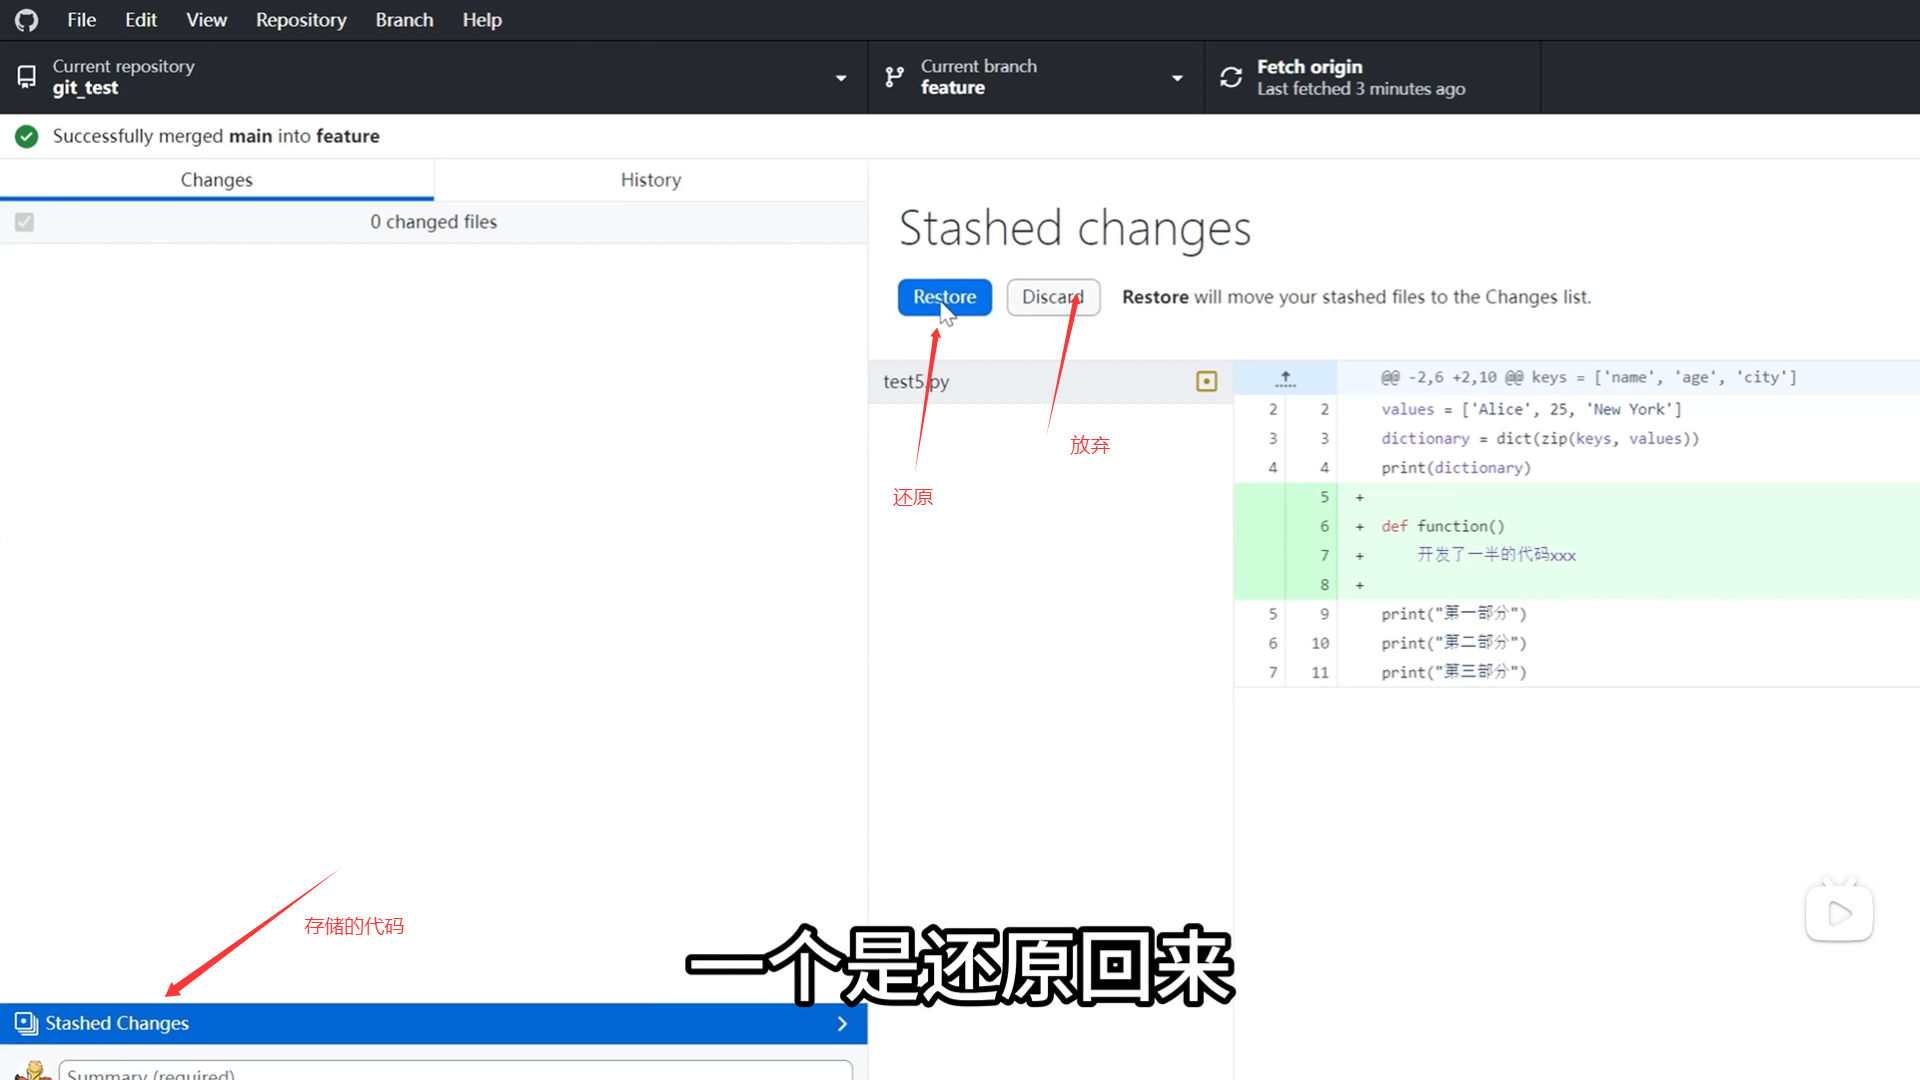
Task: Click the green success checkmark icon
Action: [x=27, y=136]
